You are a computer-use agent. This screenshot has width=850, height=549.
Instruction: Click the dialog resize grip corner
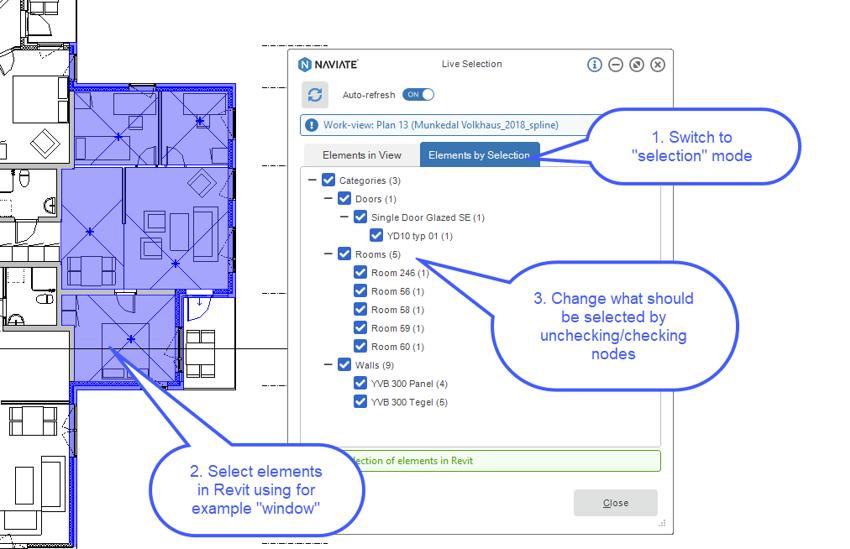pyautogui.click(x=662, y=523)
